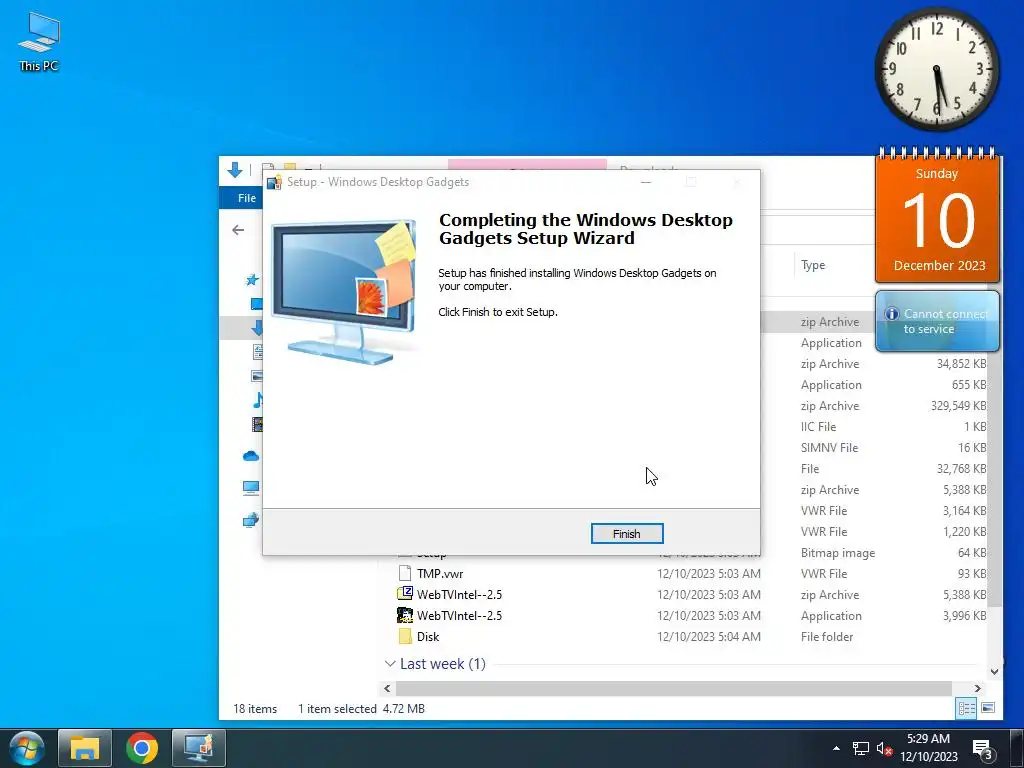Select the WebTVIntel--2.5 zip archive icon

click(405, 594)
